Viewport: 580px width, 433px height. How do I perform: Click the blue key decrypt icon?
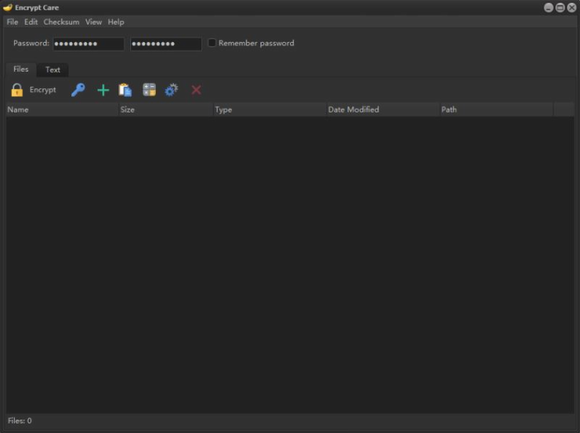pos(78,90)
